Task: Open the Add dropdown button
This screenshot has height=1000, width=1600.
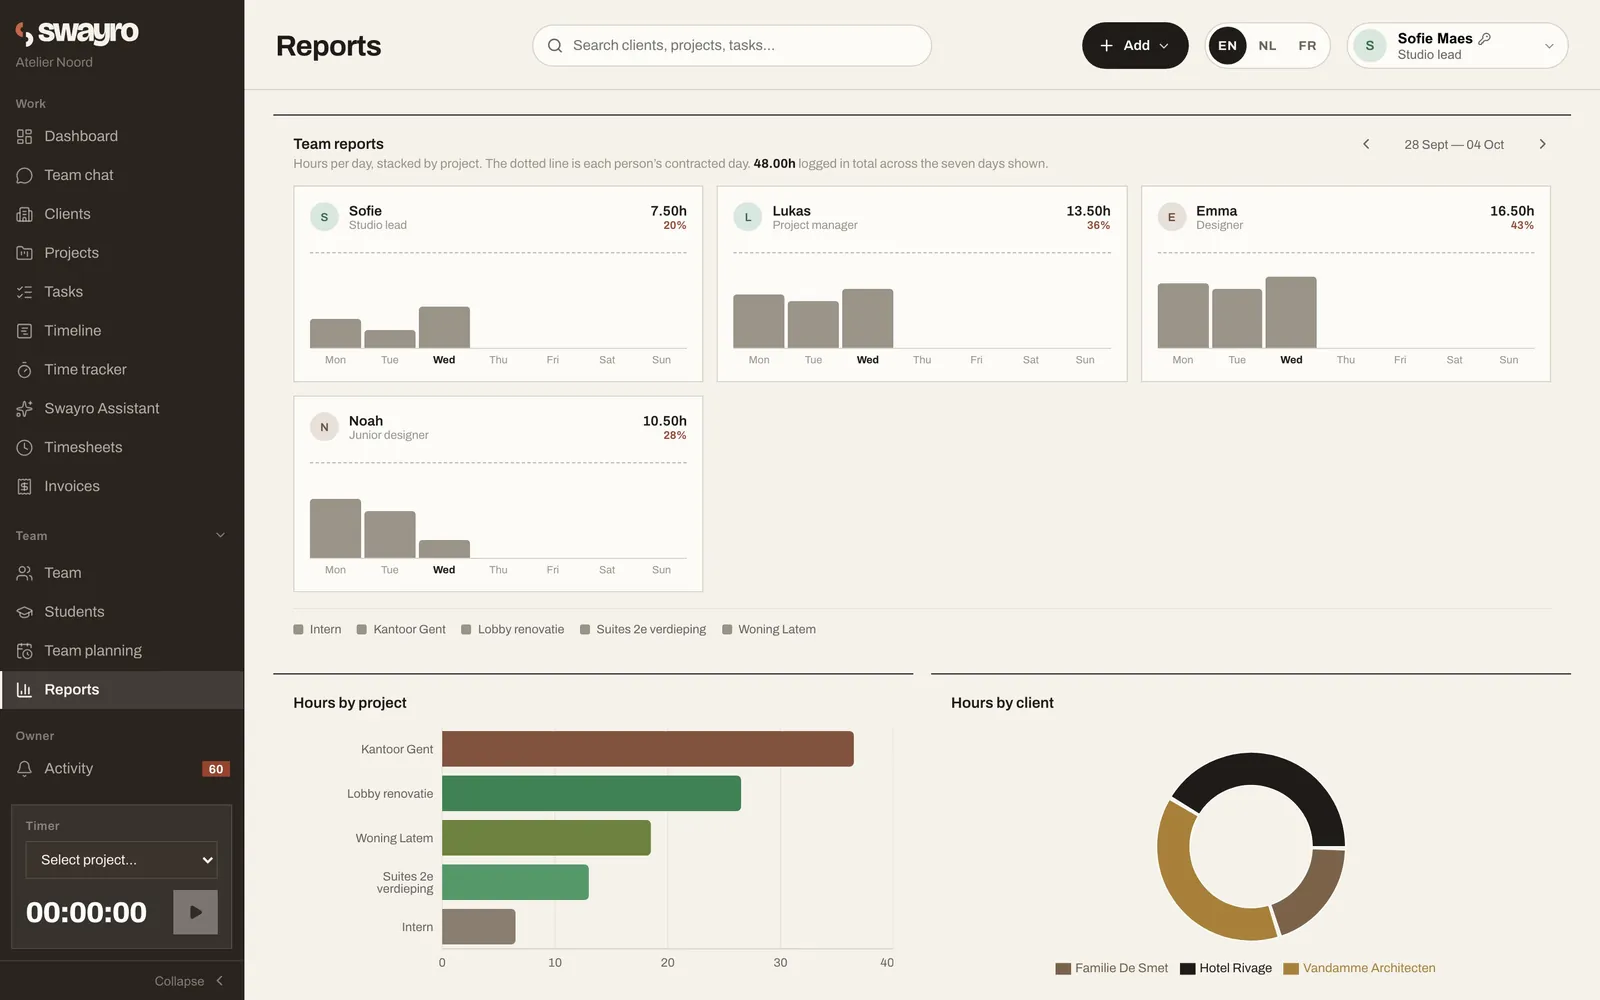Action: [x=1135, y=46]
